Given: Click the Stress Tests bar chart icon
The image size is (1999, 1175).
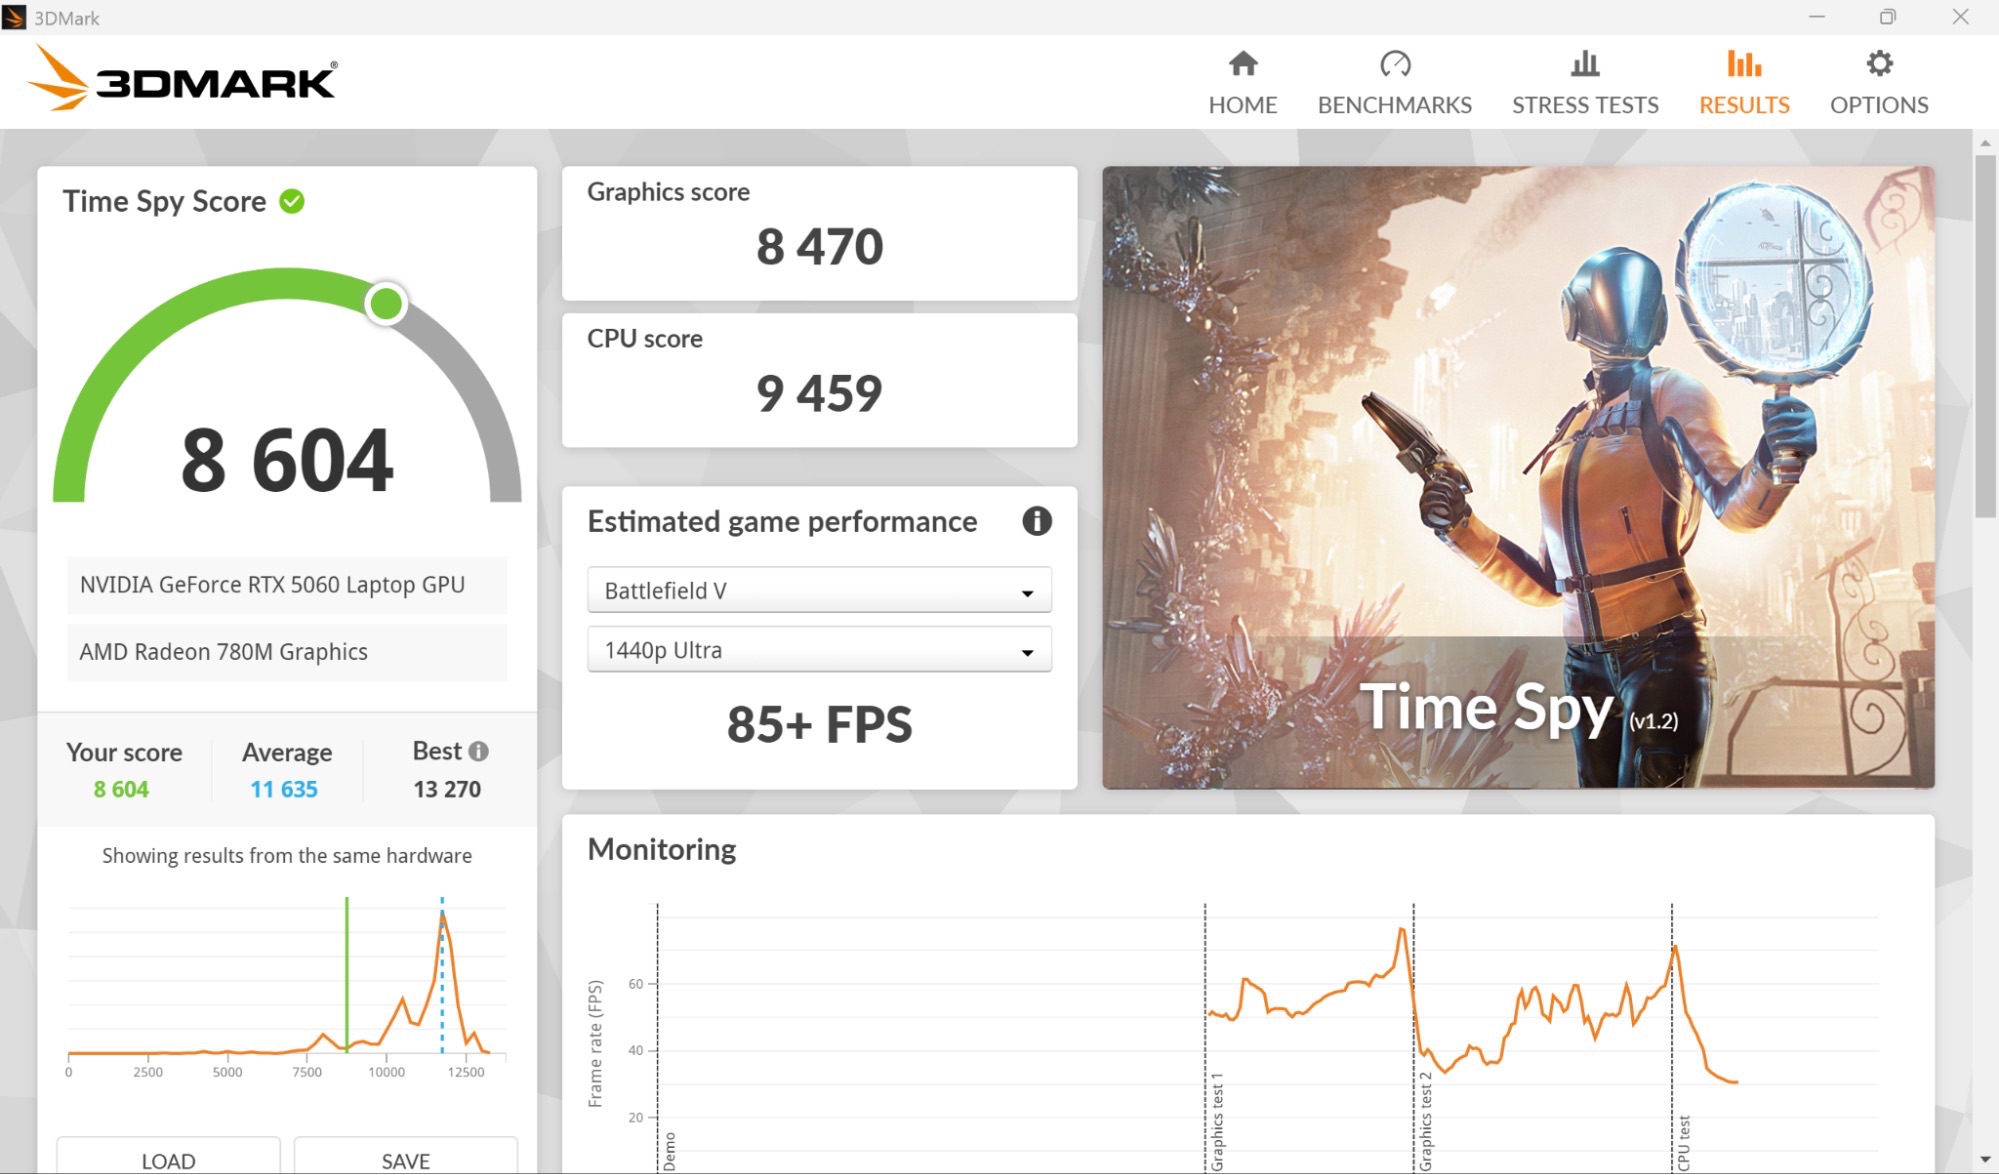Looking at the screenshot, I should click(1584, 64).
